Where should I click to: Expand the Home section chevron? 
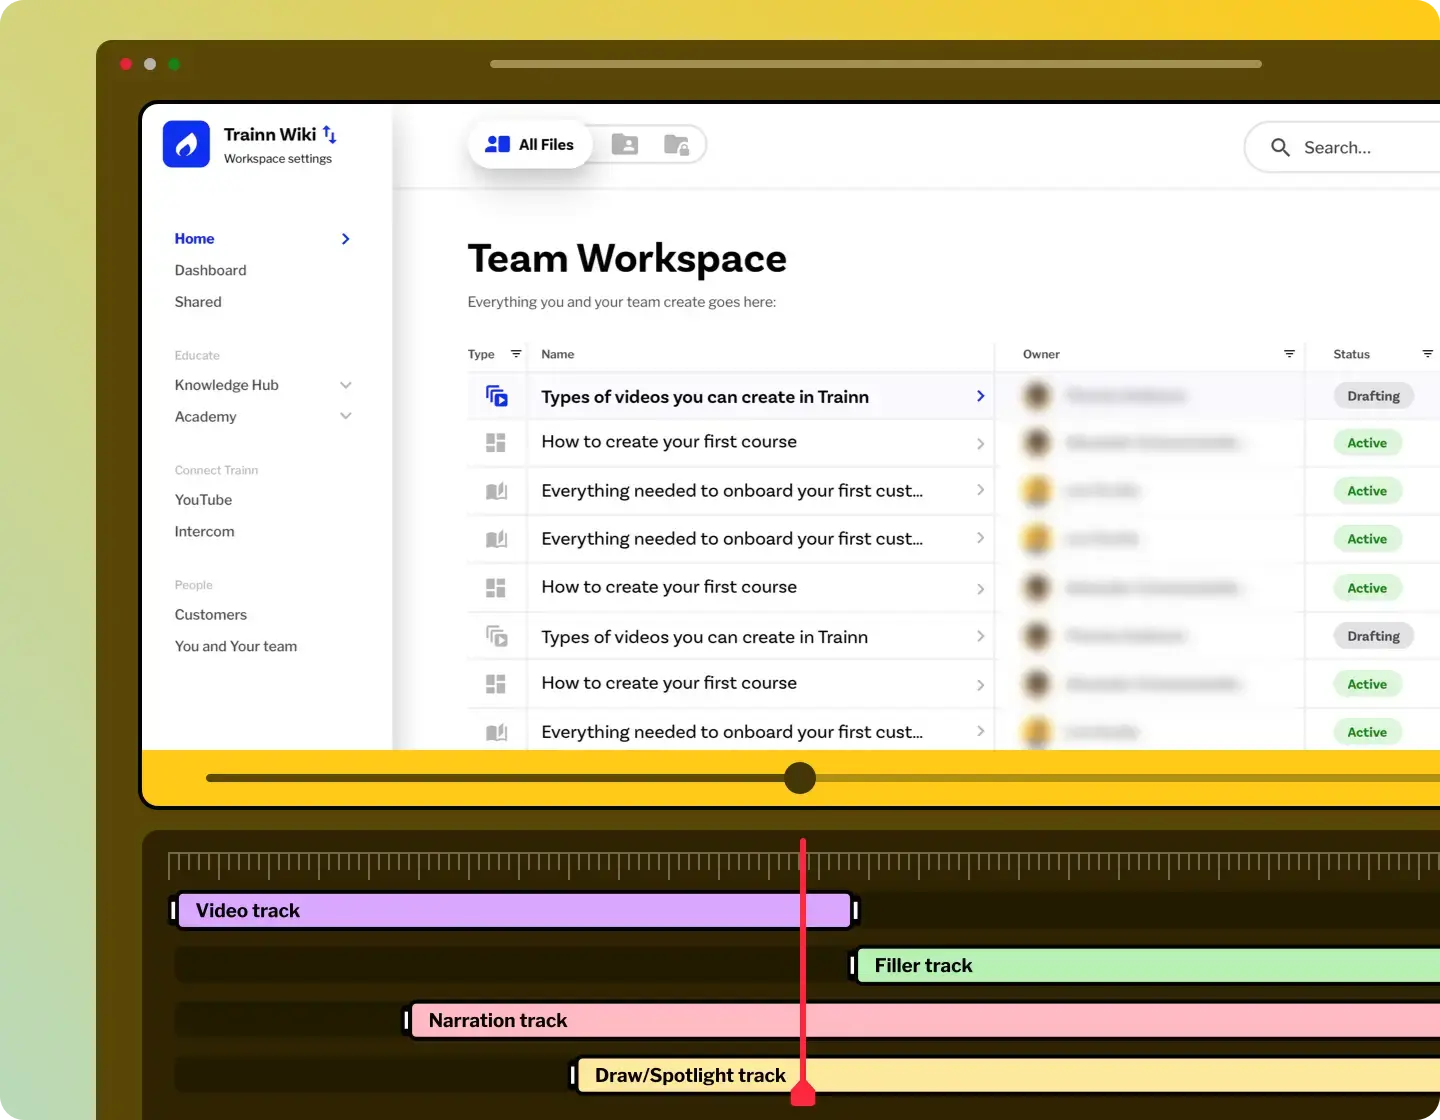pyautogui.click(x=346, y=239)
